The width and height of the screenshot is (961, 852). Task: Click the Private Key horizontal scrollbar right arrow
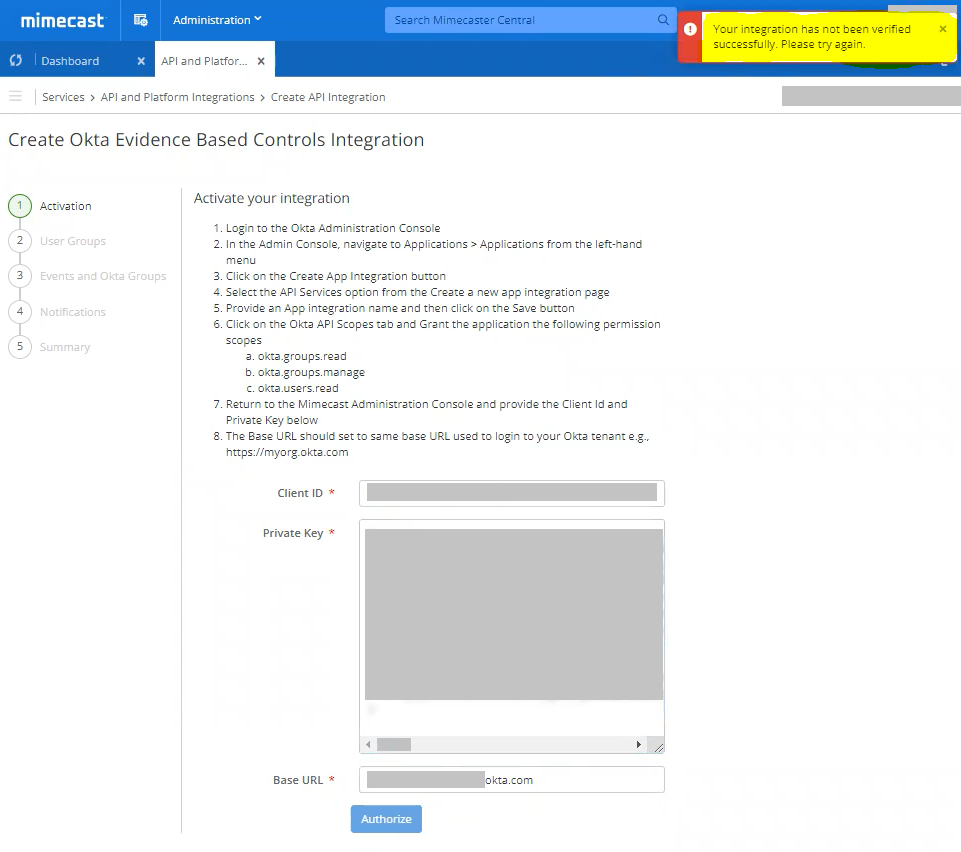[x=639, y=744]
